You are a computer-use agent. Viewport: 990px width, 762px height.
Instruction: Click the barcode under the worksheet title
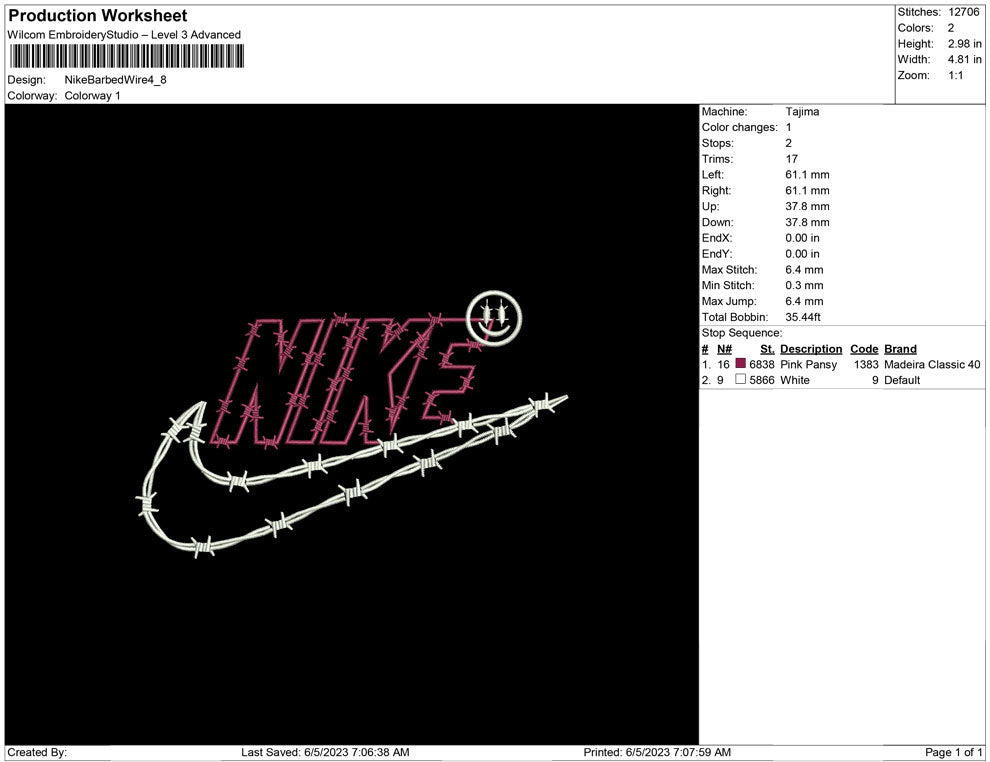pyautogui.click(x=126, y=57)
